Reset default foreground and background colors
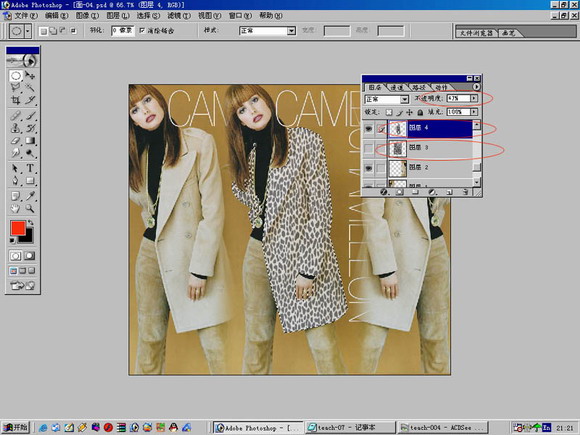Screen dimensions: 580x435 pyautogui.click(x=13, y=240)
